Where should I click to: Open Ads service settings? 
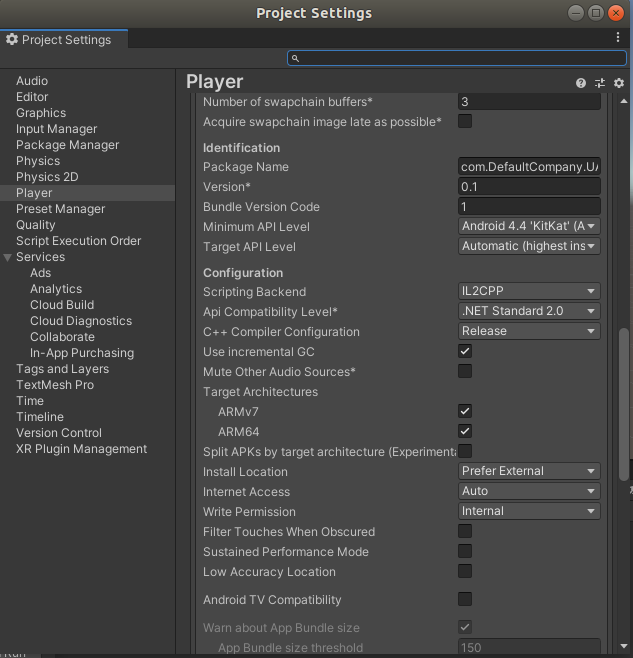(x=41, y=273)
